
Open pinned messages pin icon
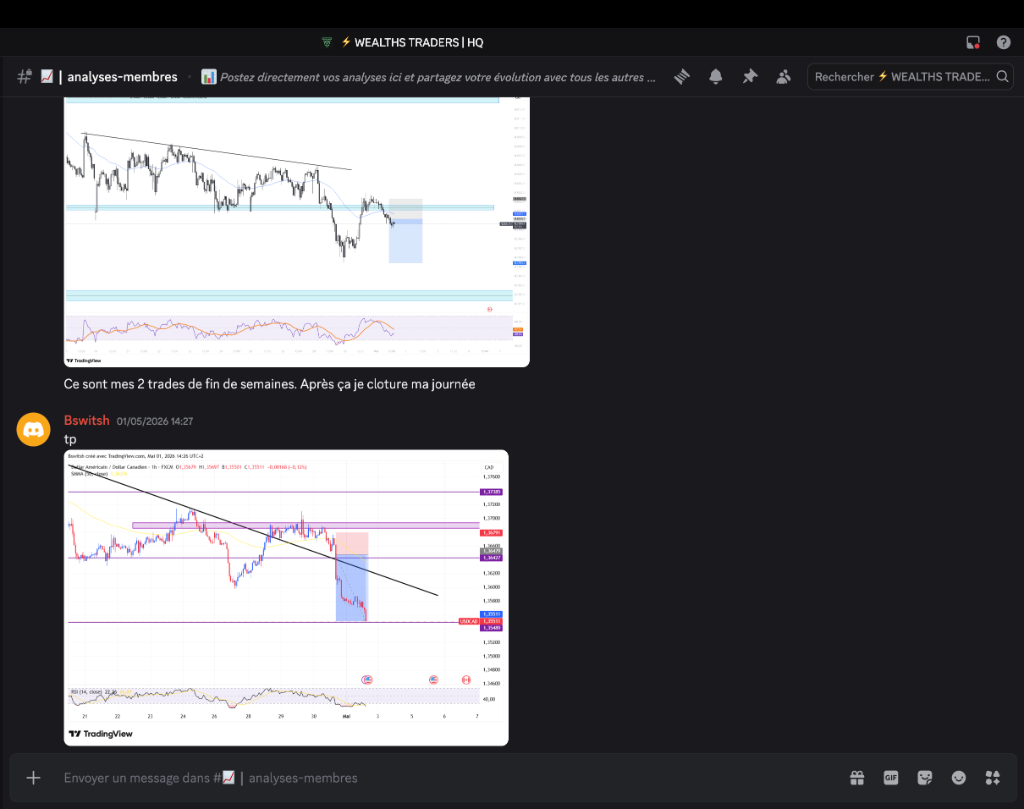750,77
